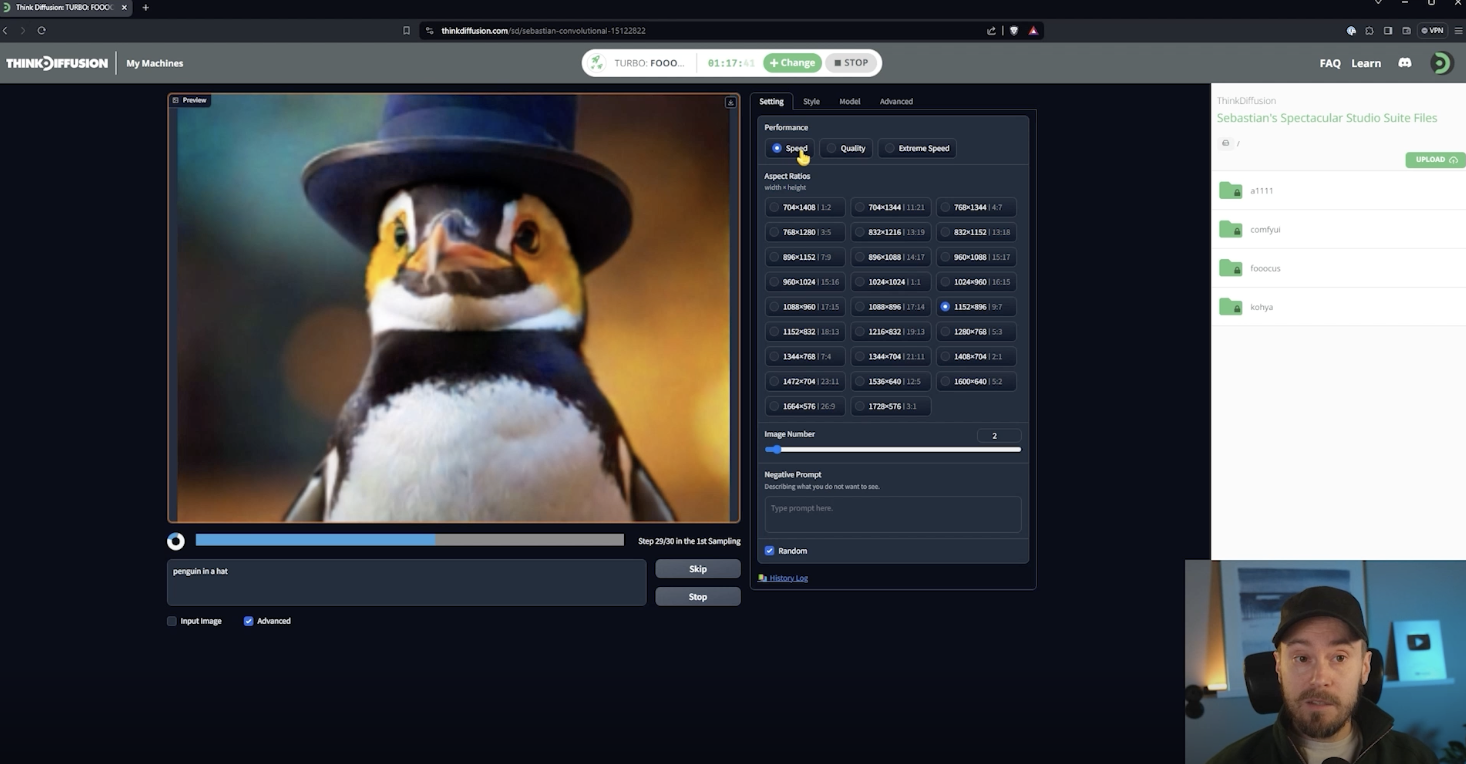Click the Negative Prompt text area
Image resolution: width=1466 pixels, height=764 pixels.
tap(893, 514)
